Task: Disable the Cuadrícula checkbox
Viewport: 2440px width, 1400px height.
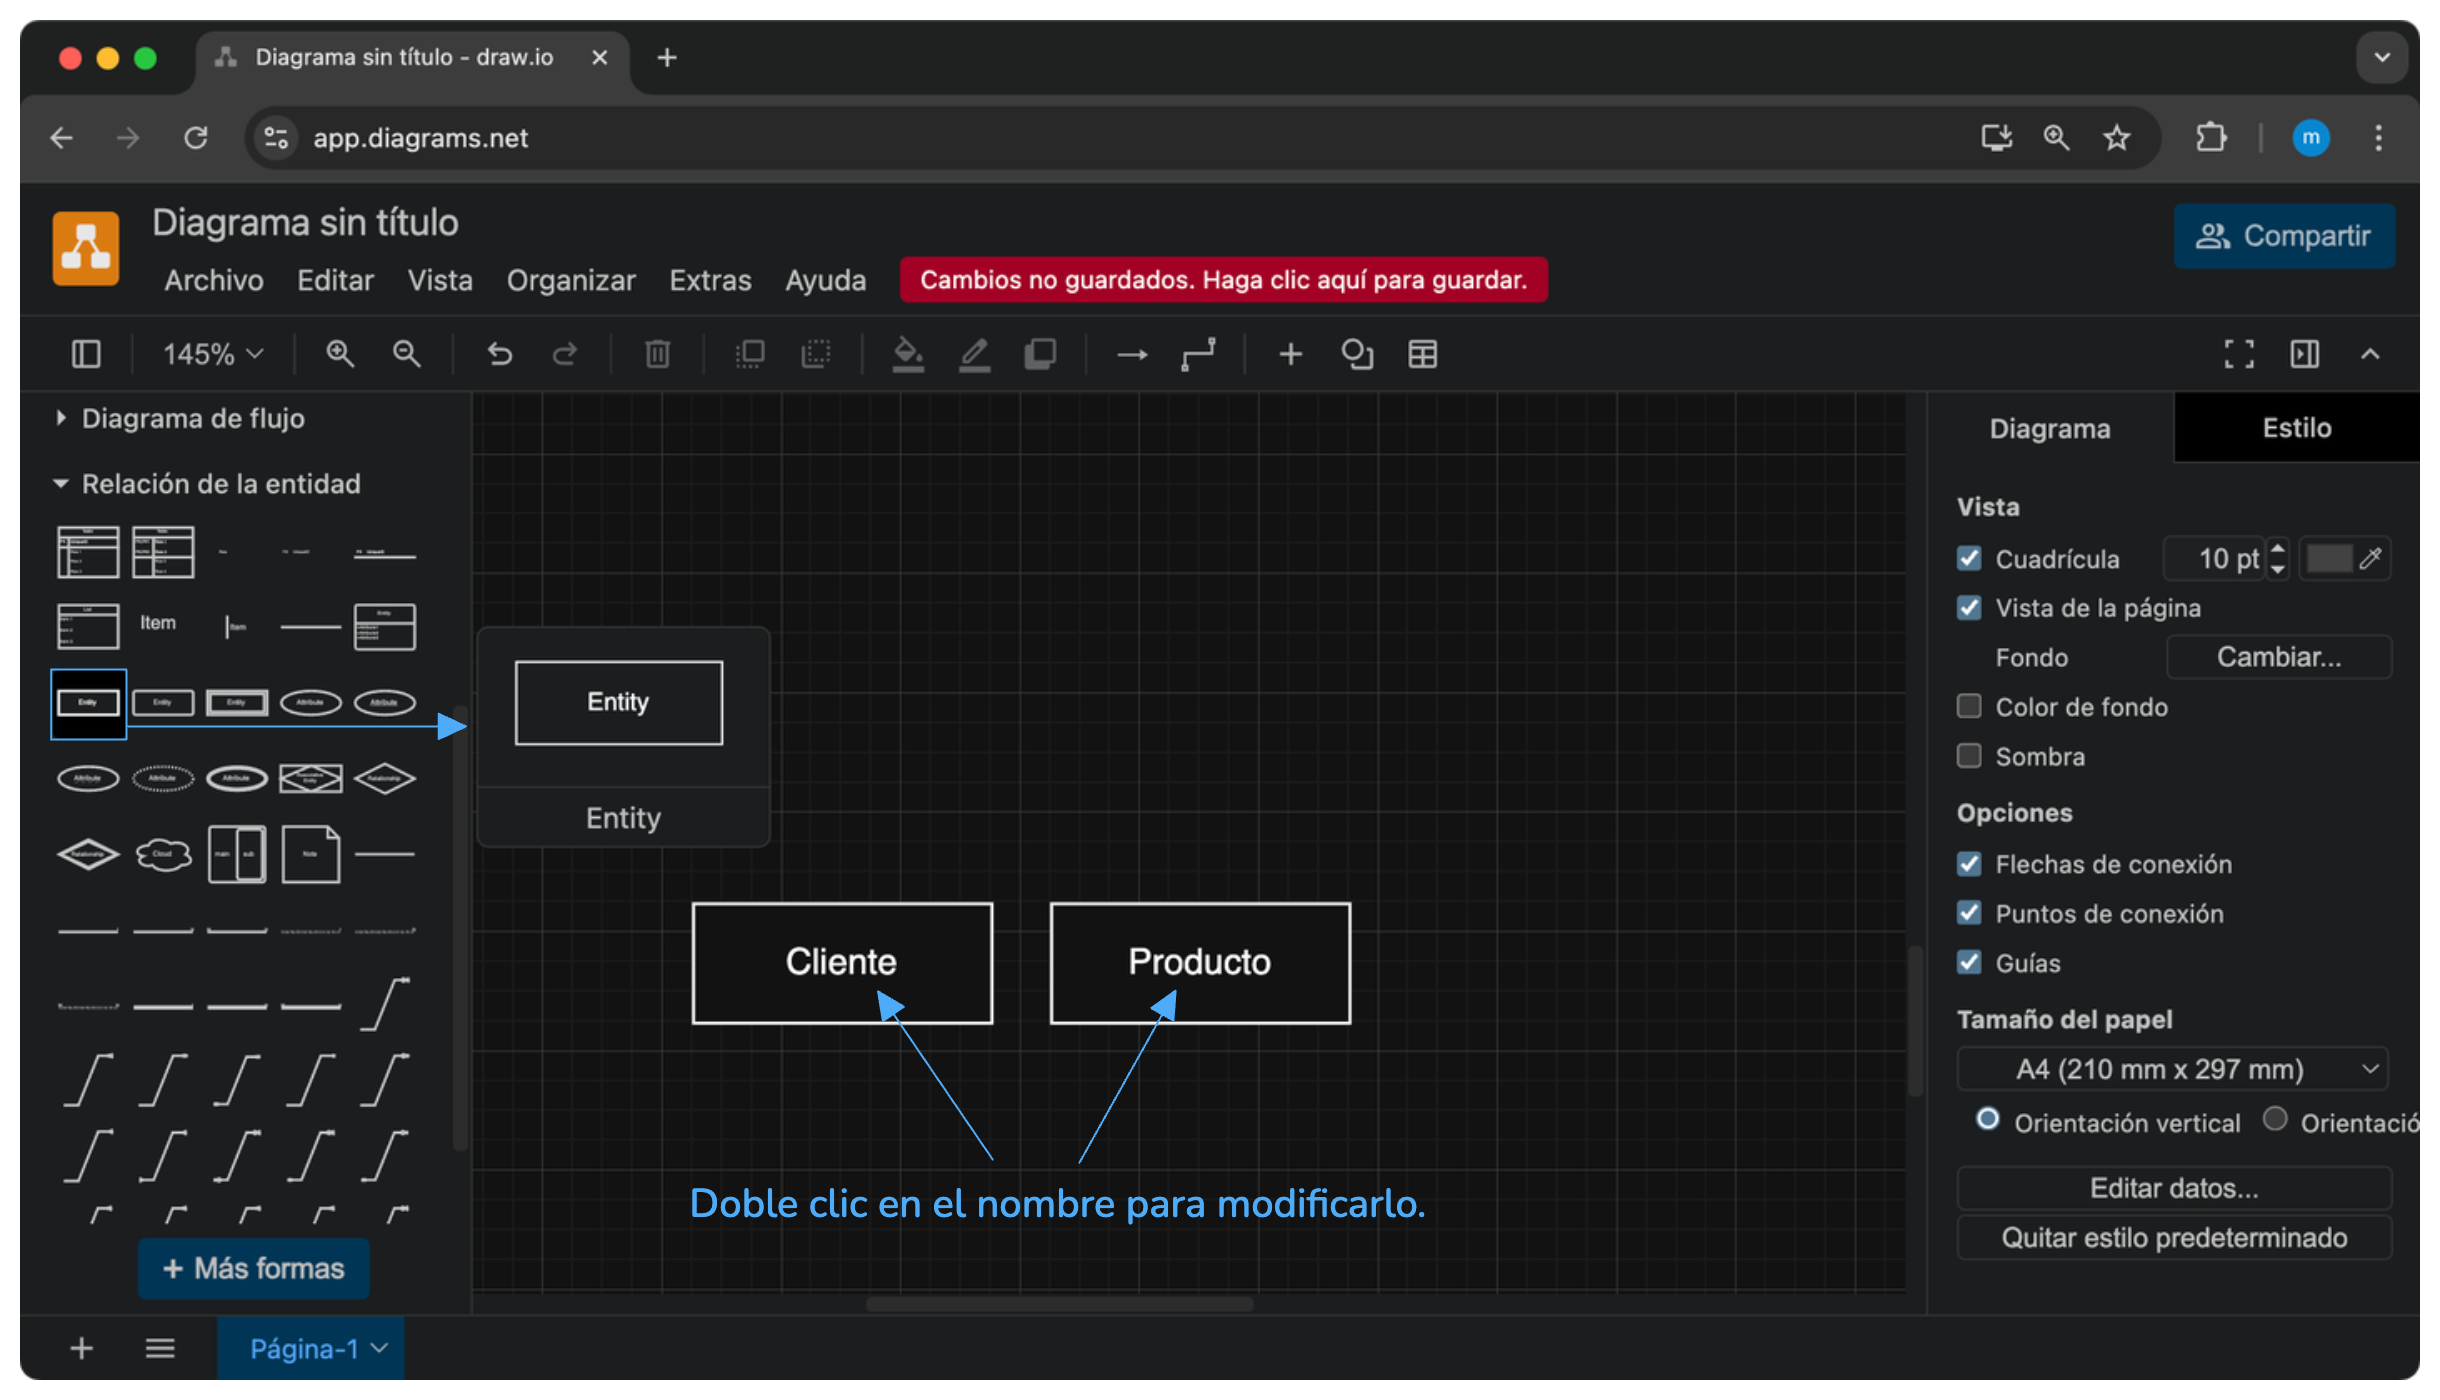Action: (x=1969, y=558)
